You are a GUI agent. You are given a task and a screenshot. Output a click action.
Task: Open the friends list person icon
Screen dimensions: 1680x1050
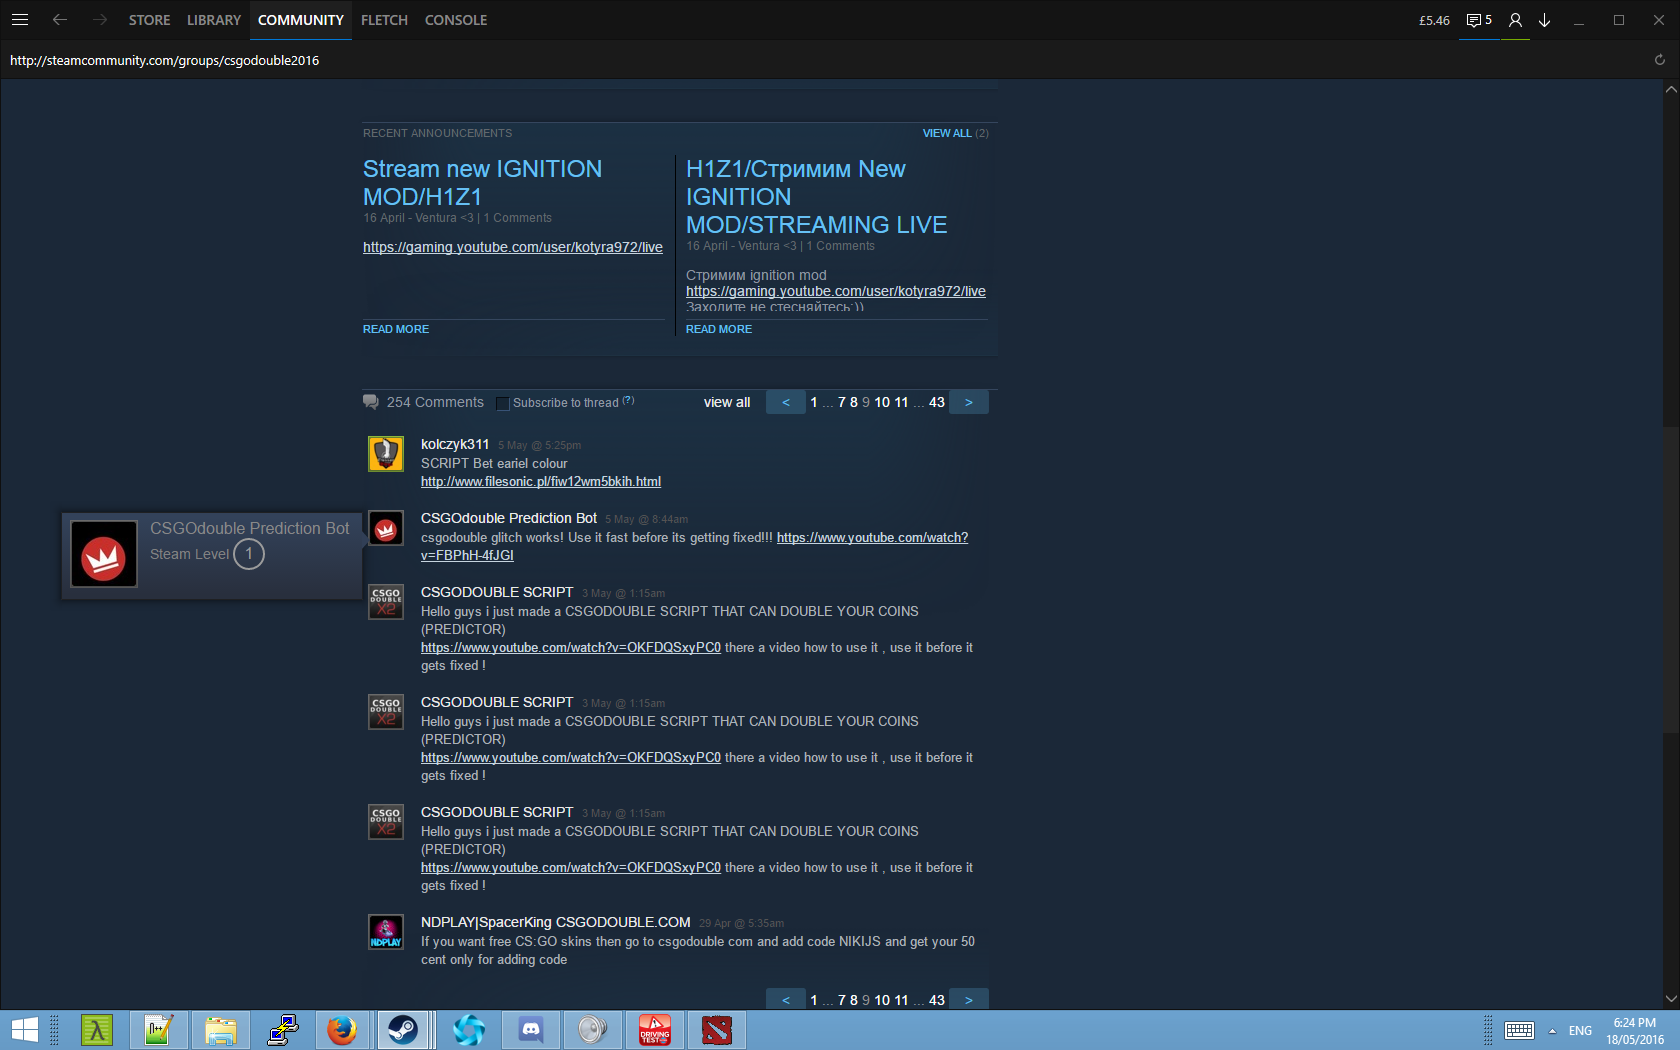pos(1515,20)
